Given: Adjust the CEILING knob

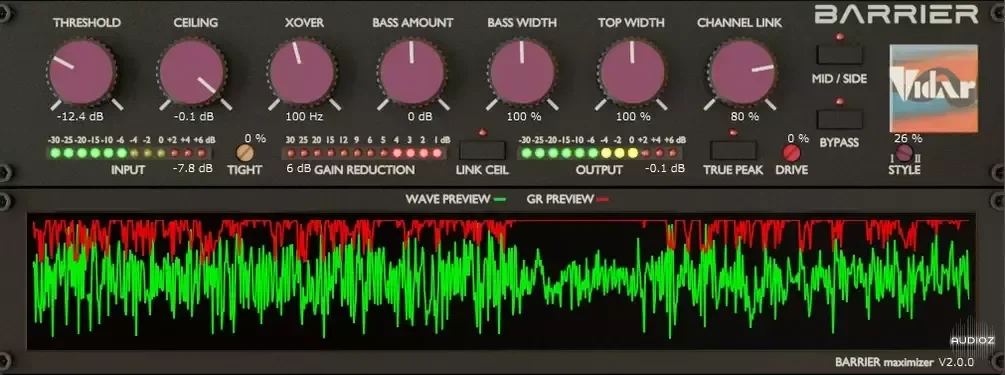Looking at the screenshot, I should [192, 72].
